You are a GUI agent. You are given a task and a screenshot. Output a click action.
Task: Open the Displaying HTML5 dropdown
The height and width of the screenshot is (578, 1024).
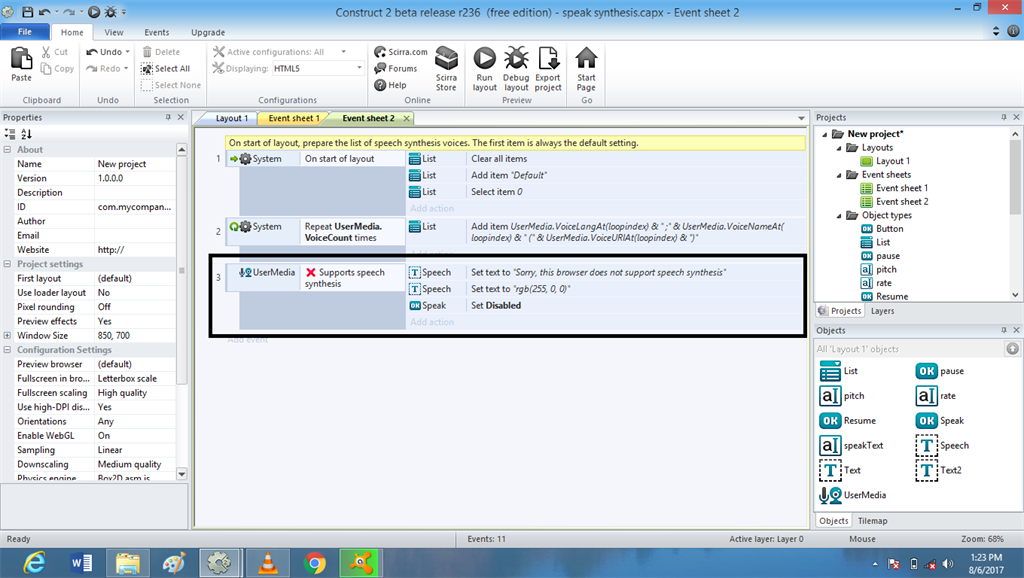pos(359,68)
